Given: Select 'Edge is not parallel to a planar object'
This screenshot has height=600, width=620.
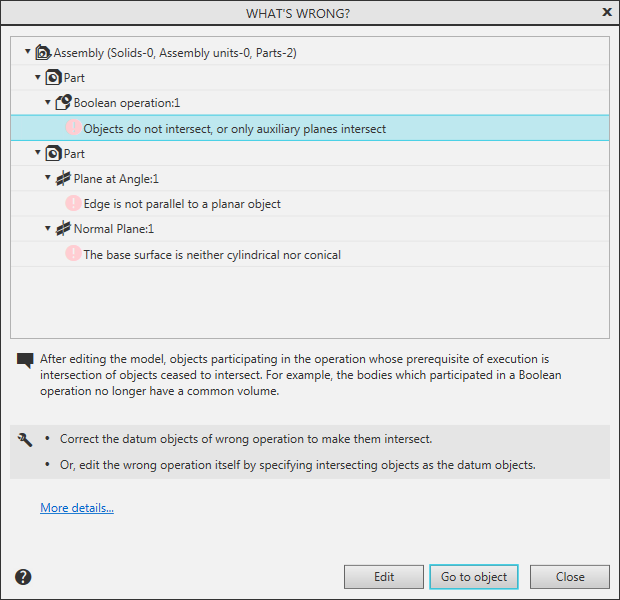Looking at the screenshot, I should click(x=182, y=204).
